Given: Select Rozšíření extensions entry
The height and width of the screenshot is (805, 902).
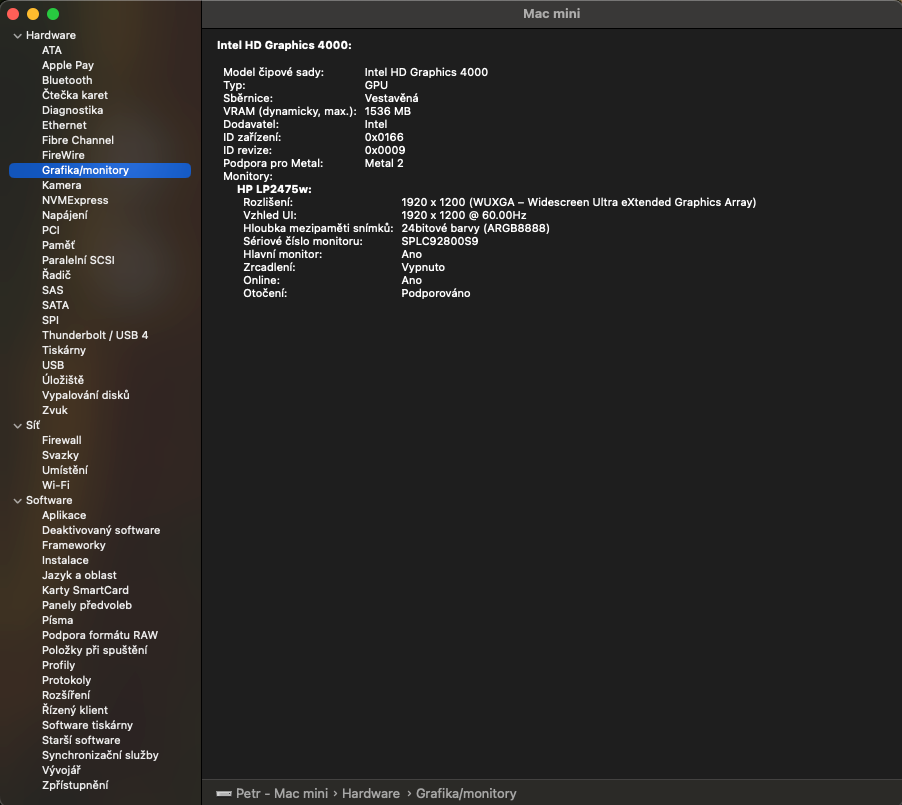Looking at the screenshot, I should pos(66,695).
